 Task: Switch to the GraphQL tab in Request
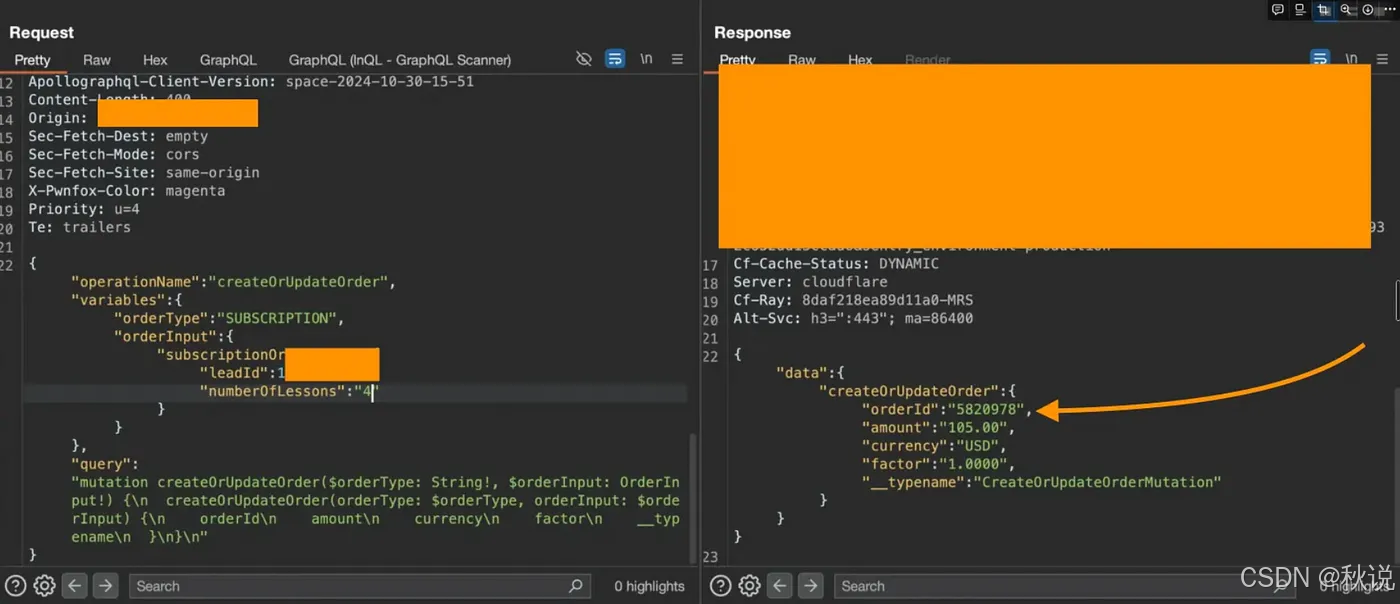pos(228,60)
